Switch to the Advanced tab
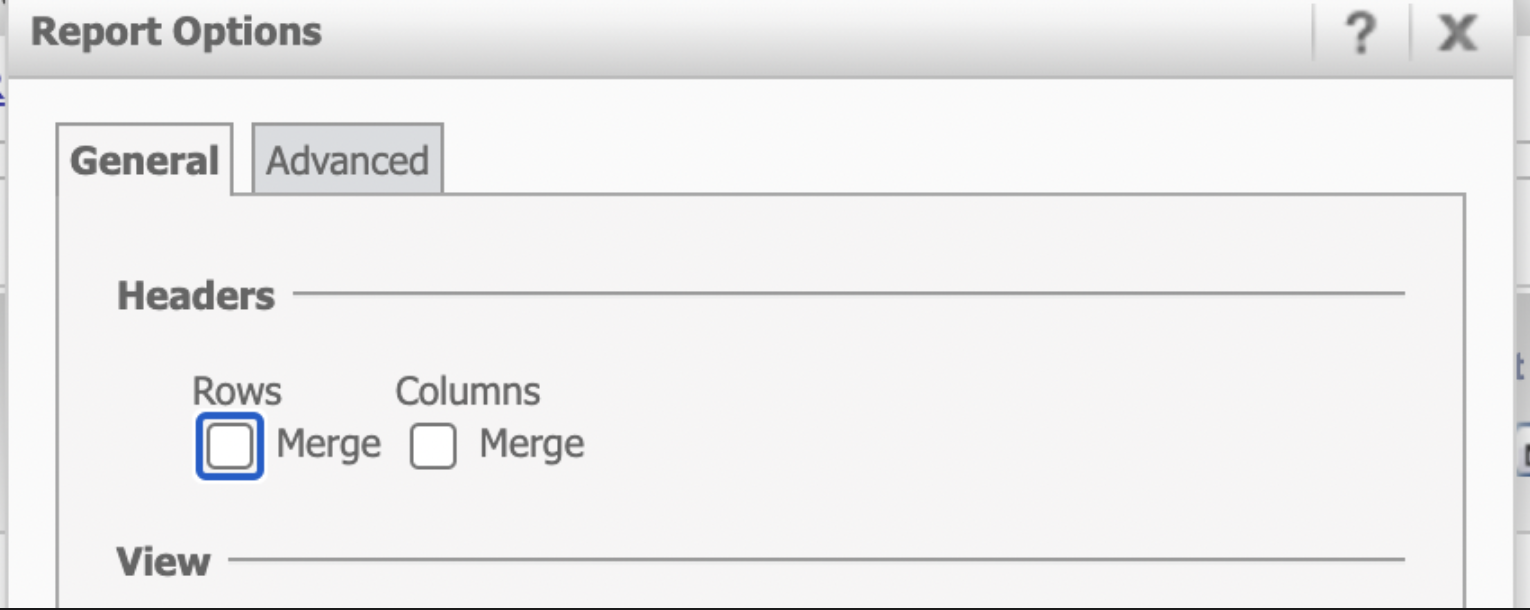The image size is (1530, 610). click(347, 160)
